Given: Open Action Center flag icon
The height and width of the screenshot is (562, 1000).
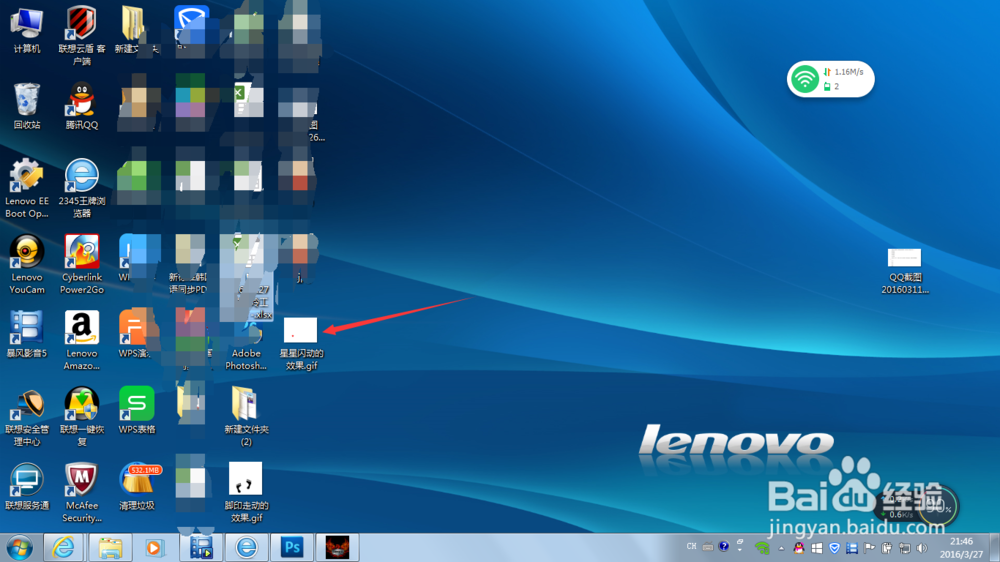Looking at the screenshot, I should coord(869,548).
